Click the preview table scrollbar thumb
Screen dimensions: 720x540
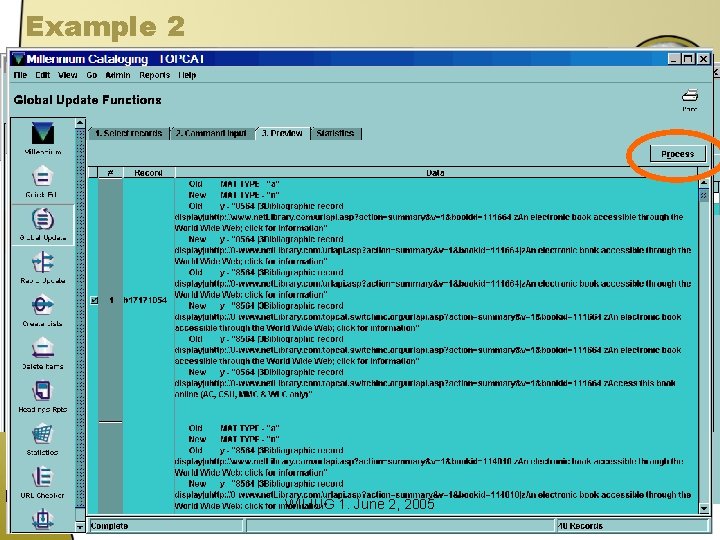704,195
